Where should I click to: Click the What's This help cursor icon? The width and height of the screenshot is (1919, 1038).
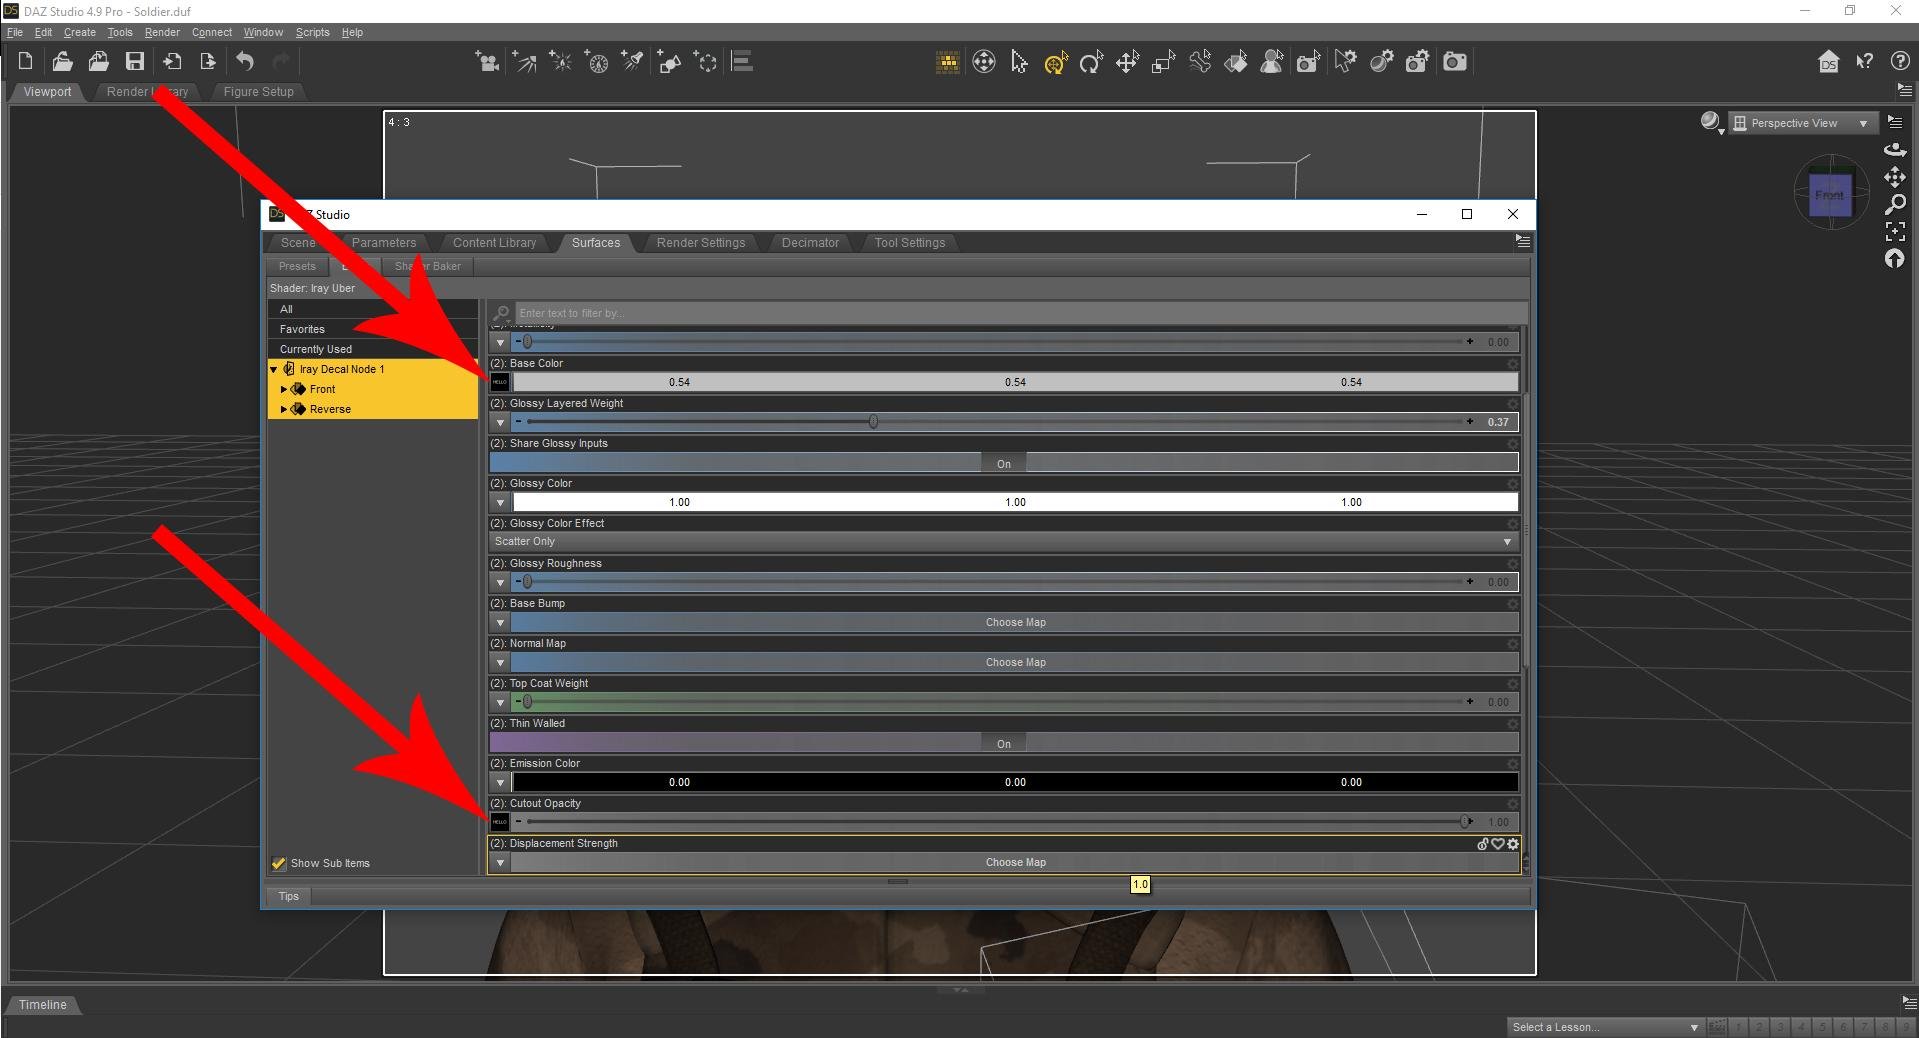pyautogui.click(x=1864, y=62)
